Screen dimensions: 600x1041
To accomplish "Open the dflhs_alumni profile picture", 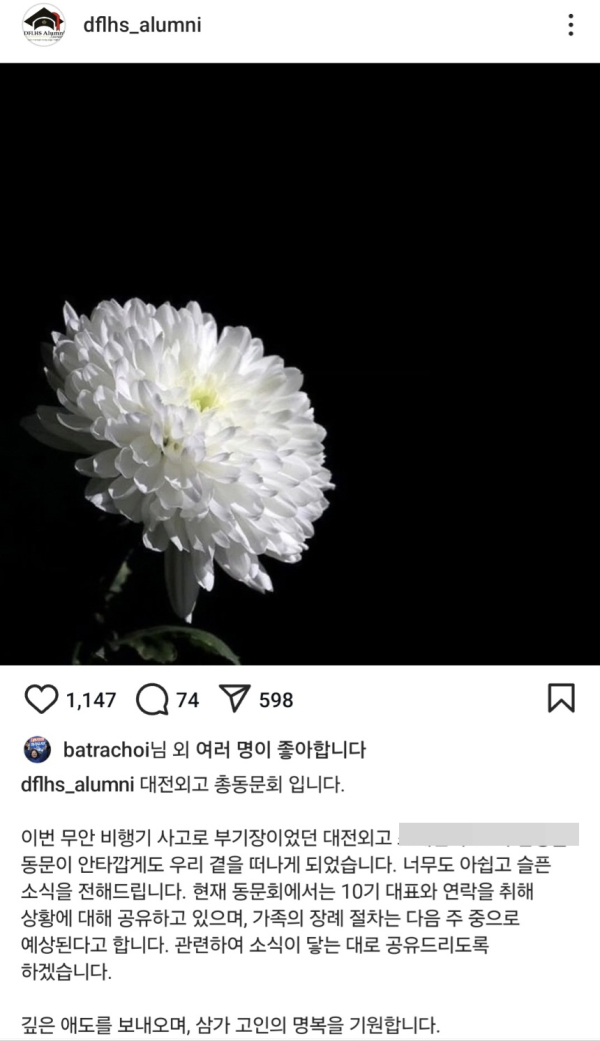I will coord(44,25).
